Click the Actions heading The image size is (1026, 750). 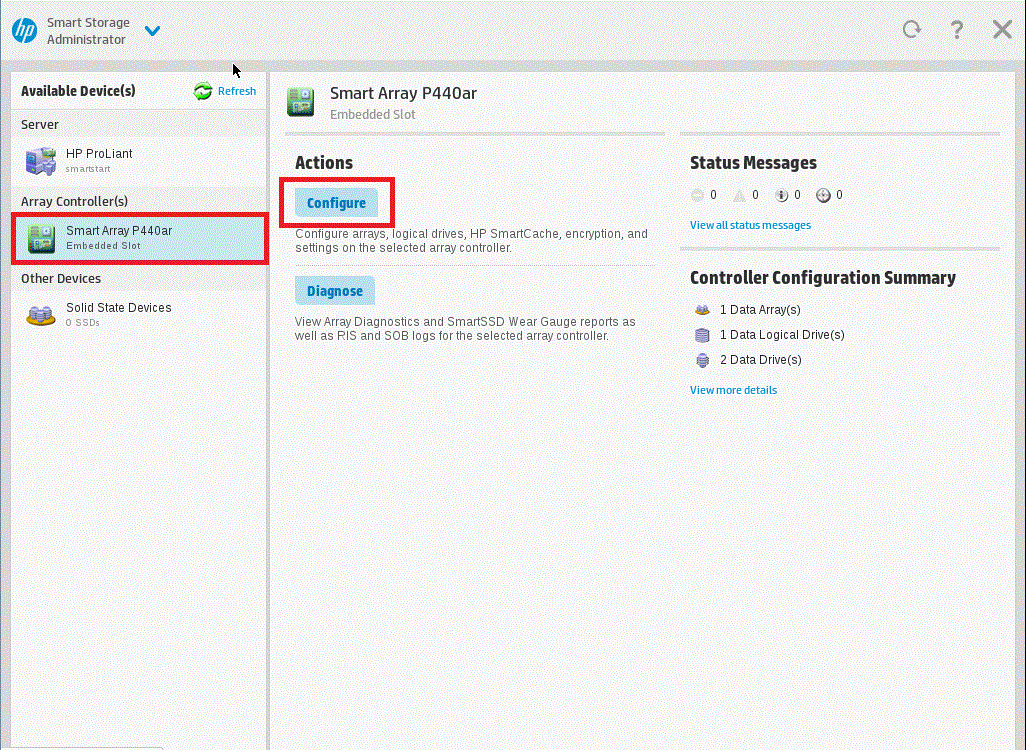click(324, 163)
